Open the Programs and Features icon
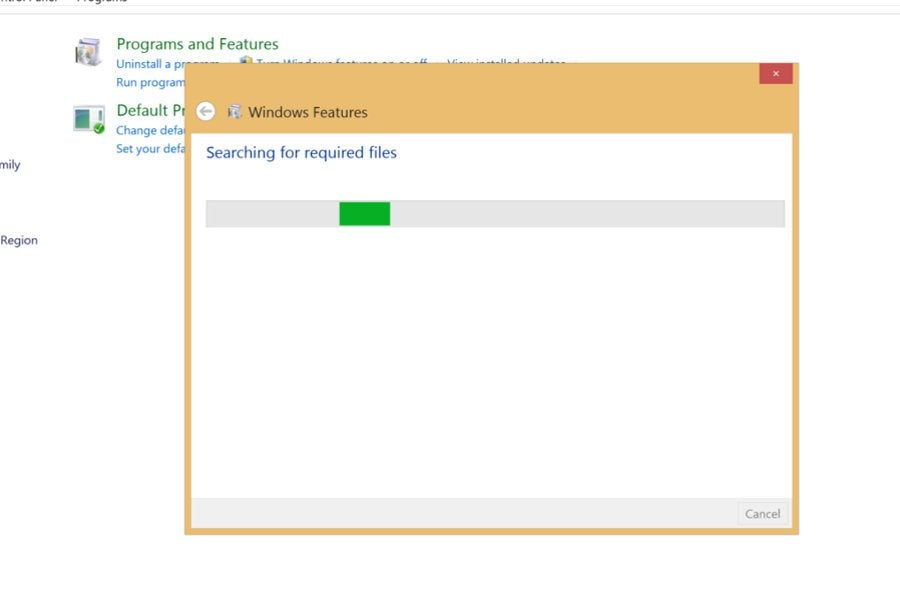 pos(88,52)
